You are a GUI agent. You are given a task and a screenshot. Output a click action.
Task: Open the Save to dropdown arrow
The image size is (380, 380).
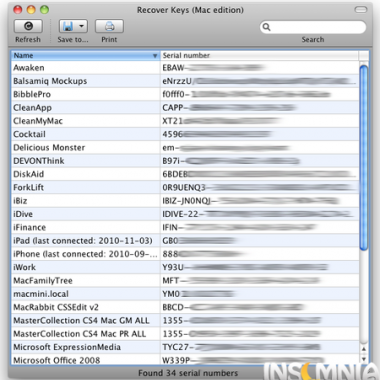point(82,26)
